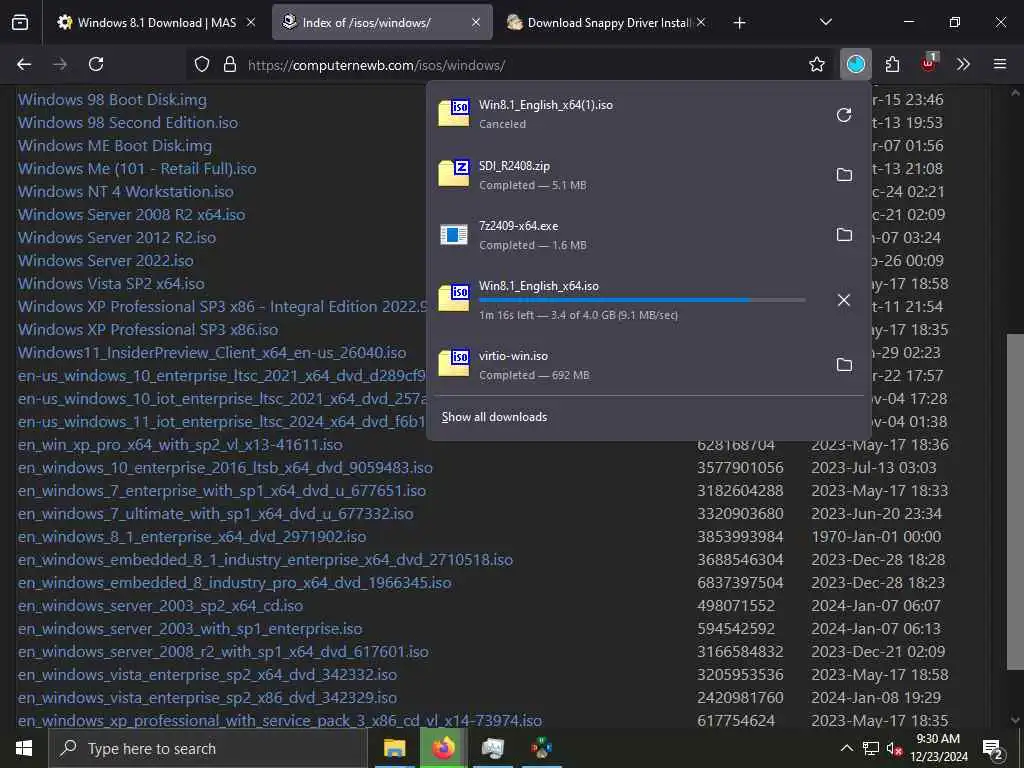
Task: Open the Windows Start menu
Action: point(24,748)
